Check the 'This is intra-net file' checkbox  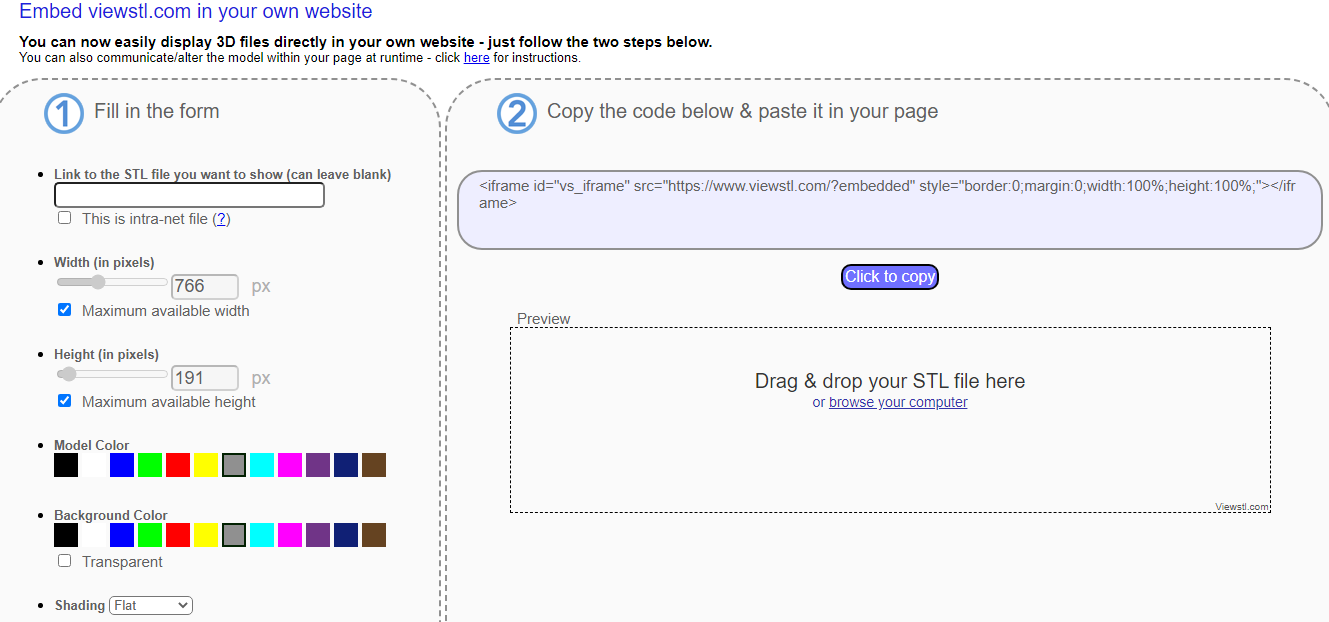coord(65,218)
